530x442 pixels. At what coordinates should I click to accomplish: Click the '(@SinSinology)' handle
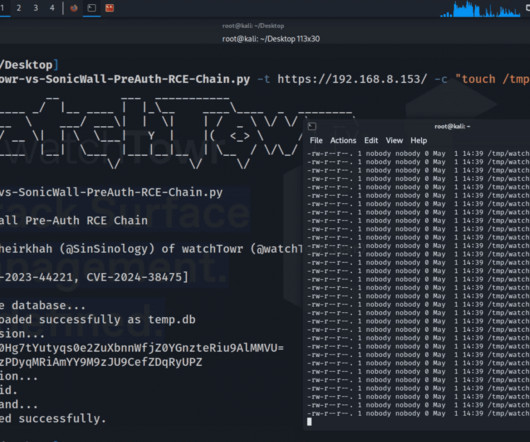pos(107,249)
